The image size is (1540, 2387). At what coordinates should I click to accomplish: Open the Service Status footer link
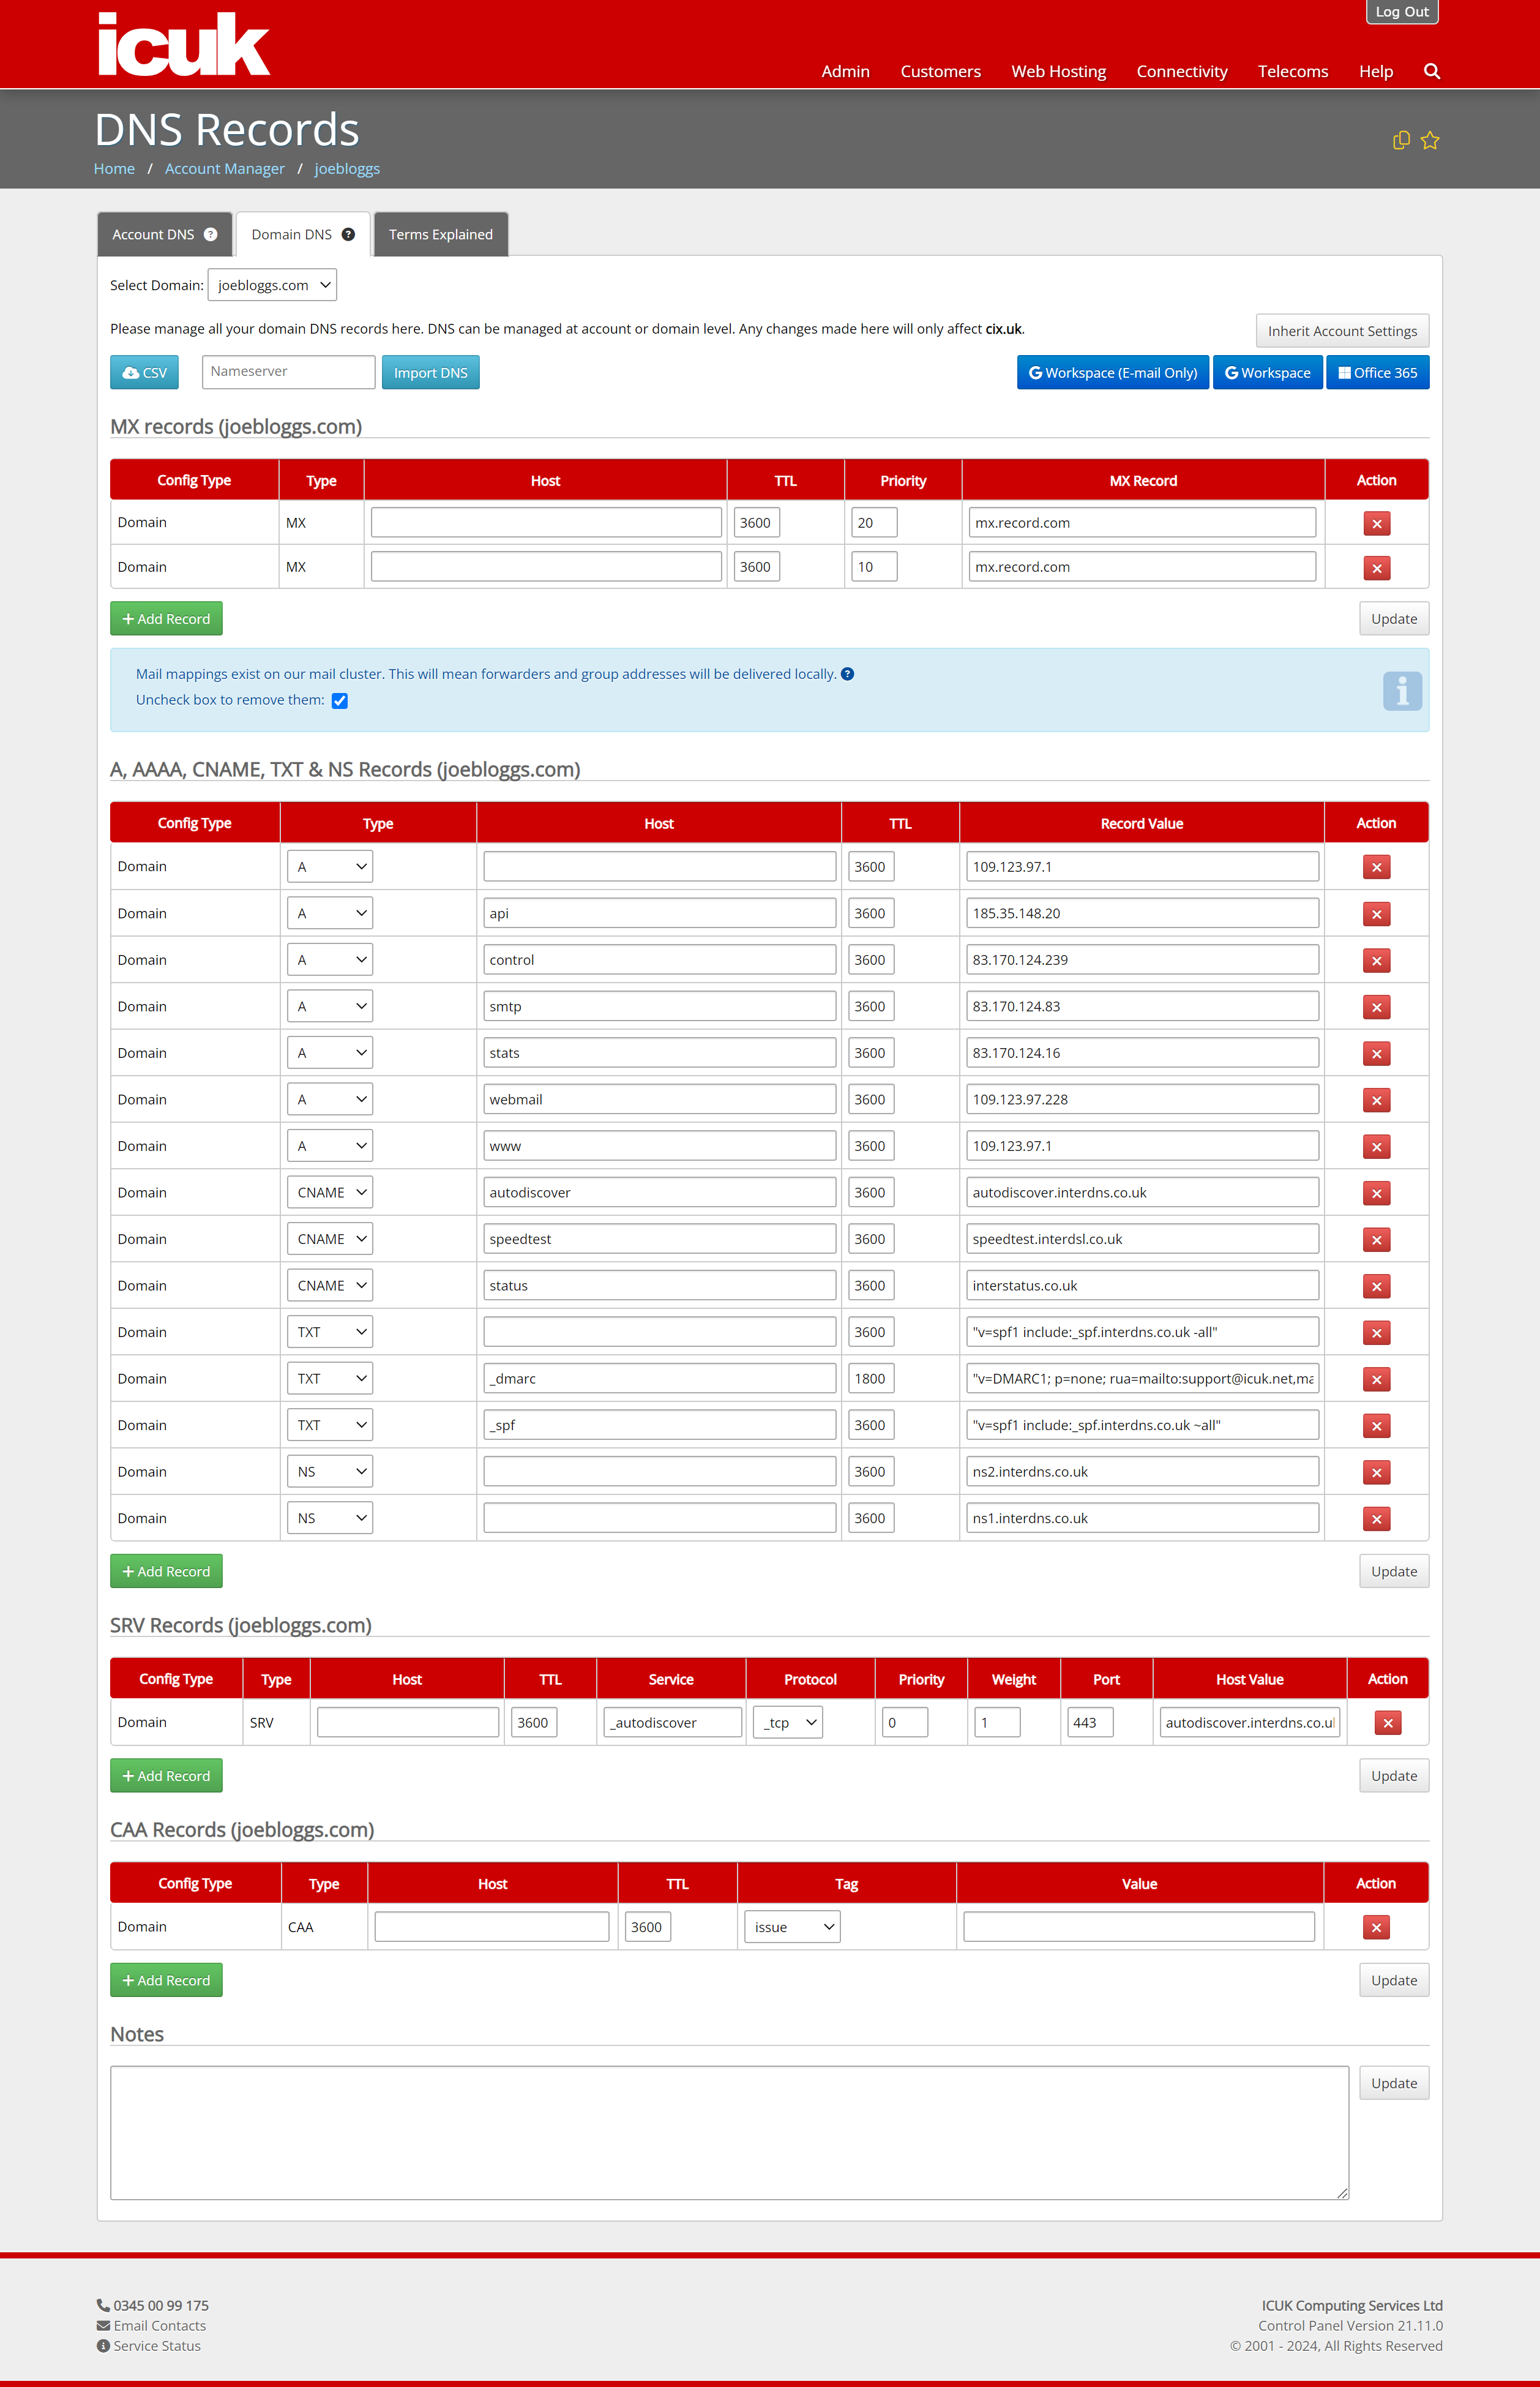pyautogui.click(x=157, y=2346)
